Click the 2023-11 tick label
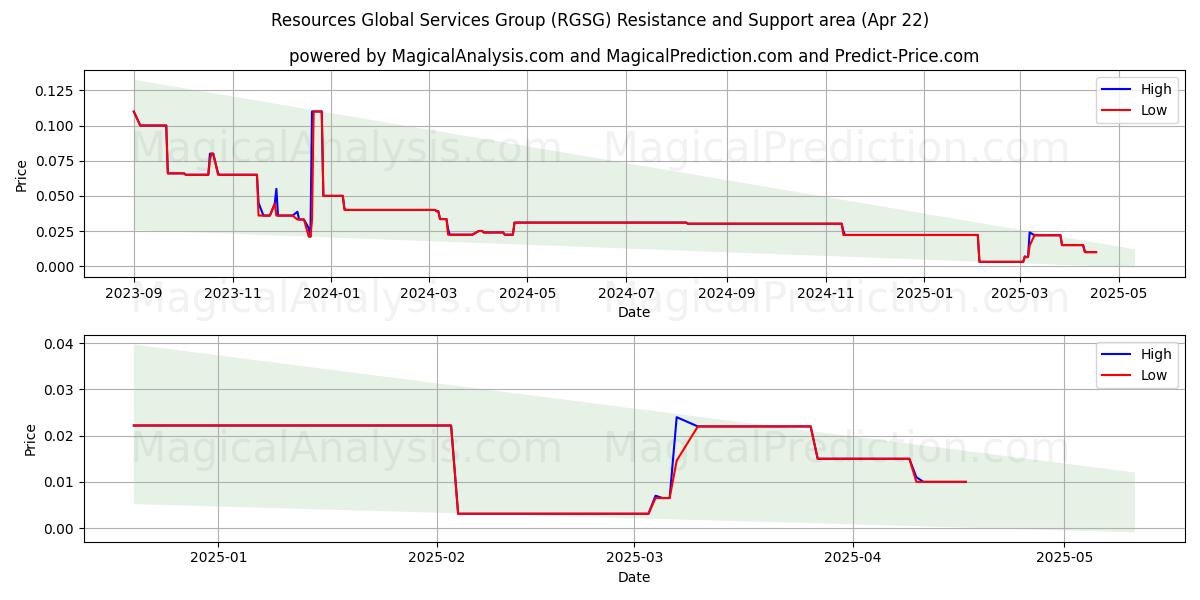Viewport: 1200px width, 600px height. [233, 293]
